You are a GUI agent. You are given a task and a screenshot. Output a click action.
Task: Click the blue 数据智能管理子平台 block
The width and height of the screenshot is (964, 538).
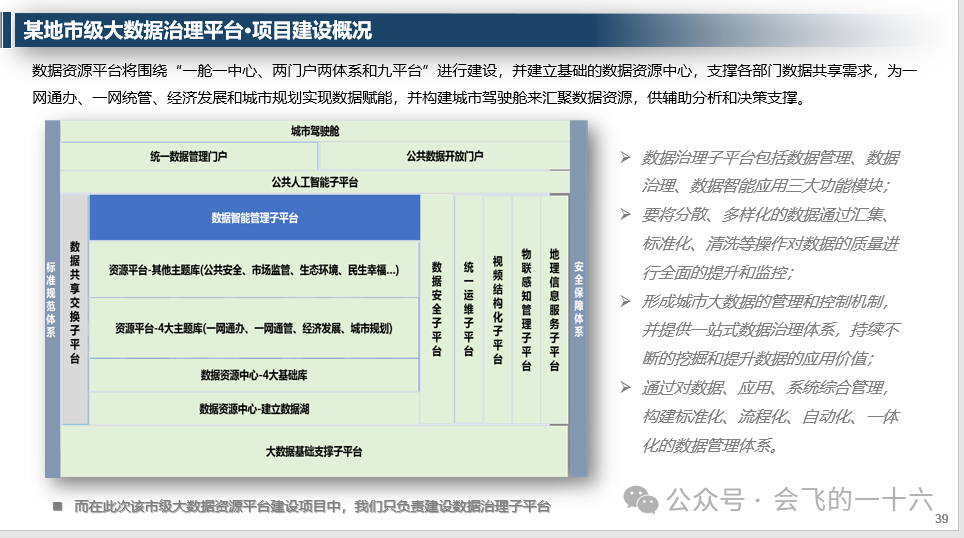[x=255, y=218]
